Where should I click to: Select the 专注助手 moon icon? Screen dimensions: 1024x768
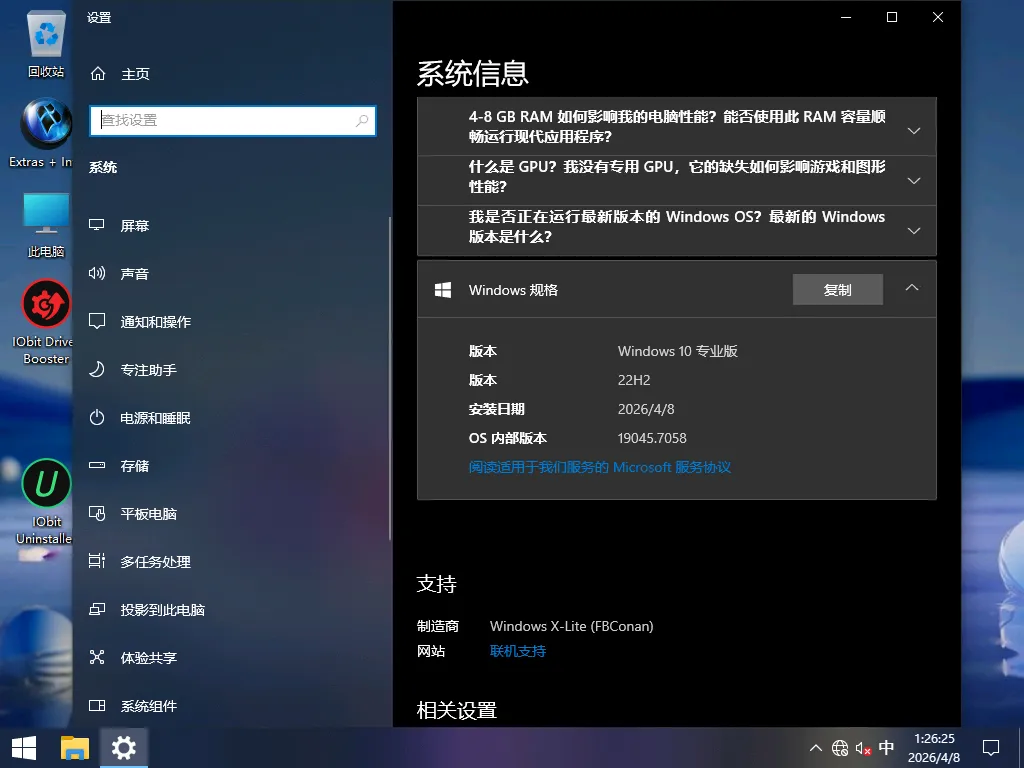pos(97,370)
